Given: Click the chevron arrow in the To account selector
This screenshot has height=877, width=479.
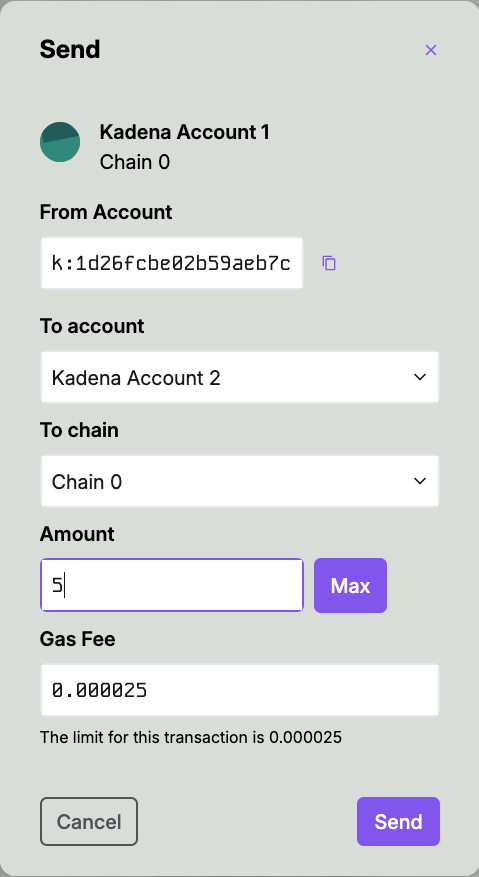Looking at the screenshot, I should click(420, 377).
